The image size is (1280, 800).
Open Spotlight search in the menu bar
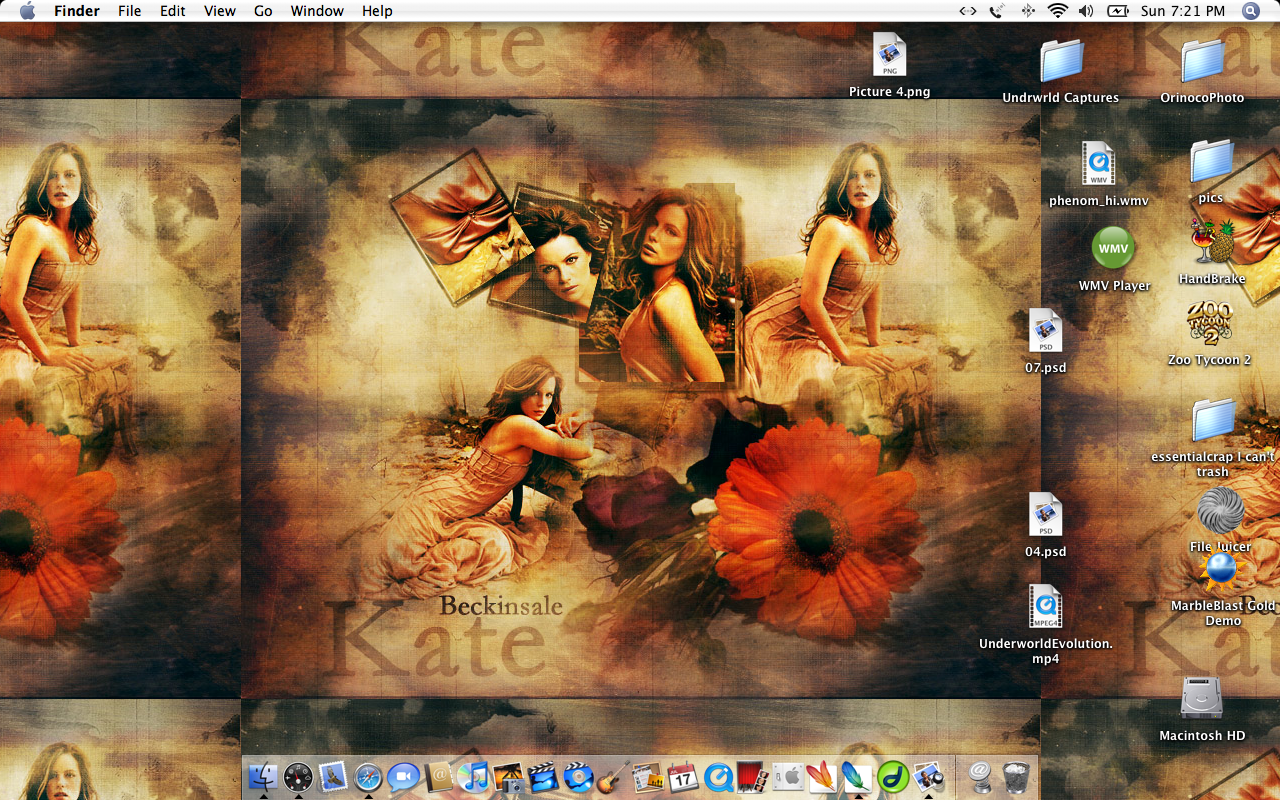tap(1251, 11)
